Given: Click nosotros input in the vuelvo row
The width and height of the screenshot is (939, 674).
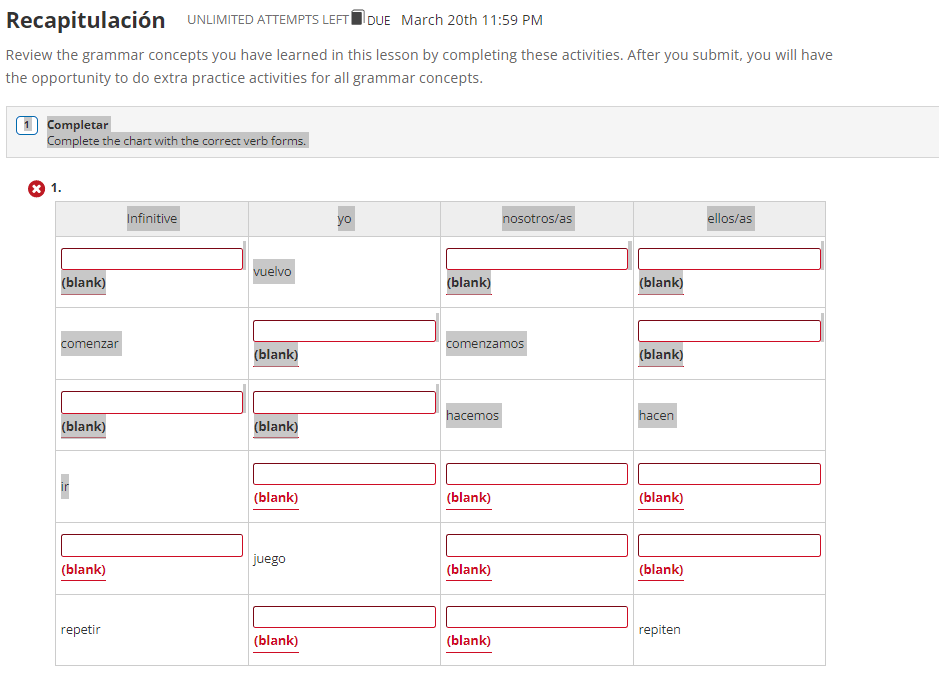Looking at the screenshot, I should coord(537,259).
